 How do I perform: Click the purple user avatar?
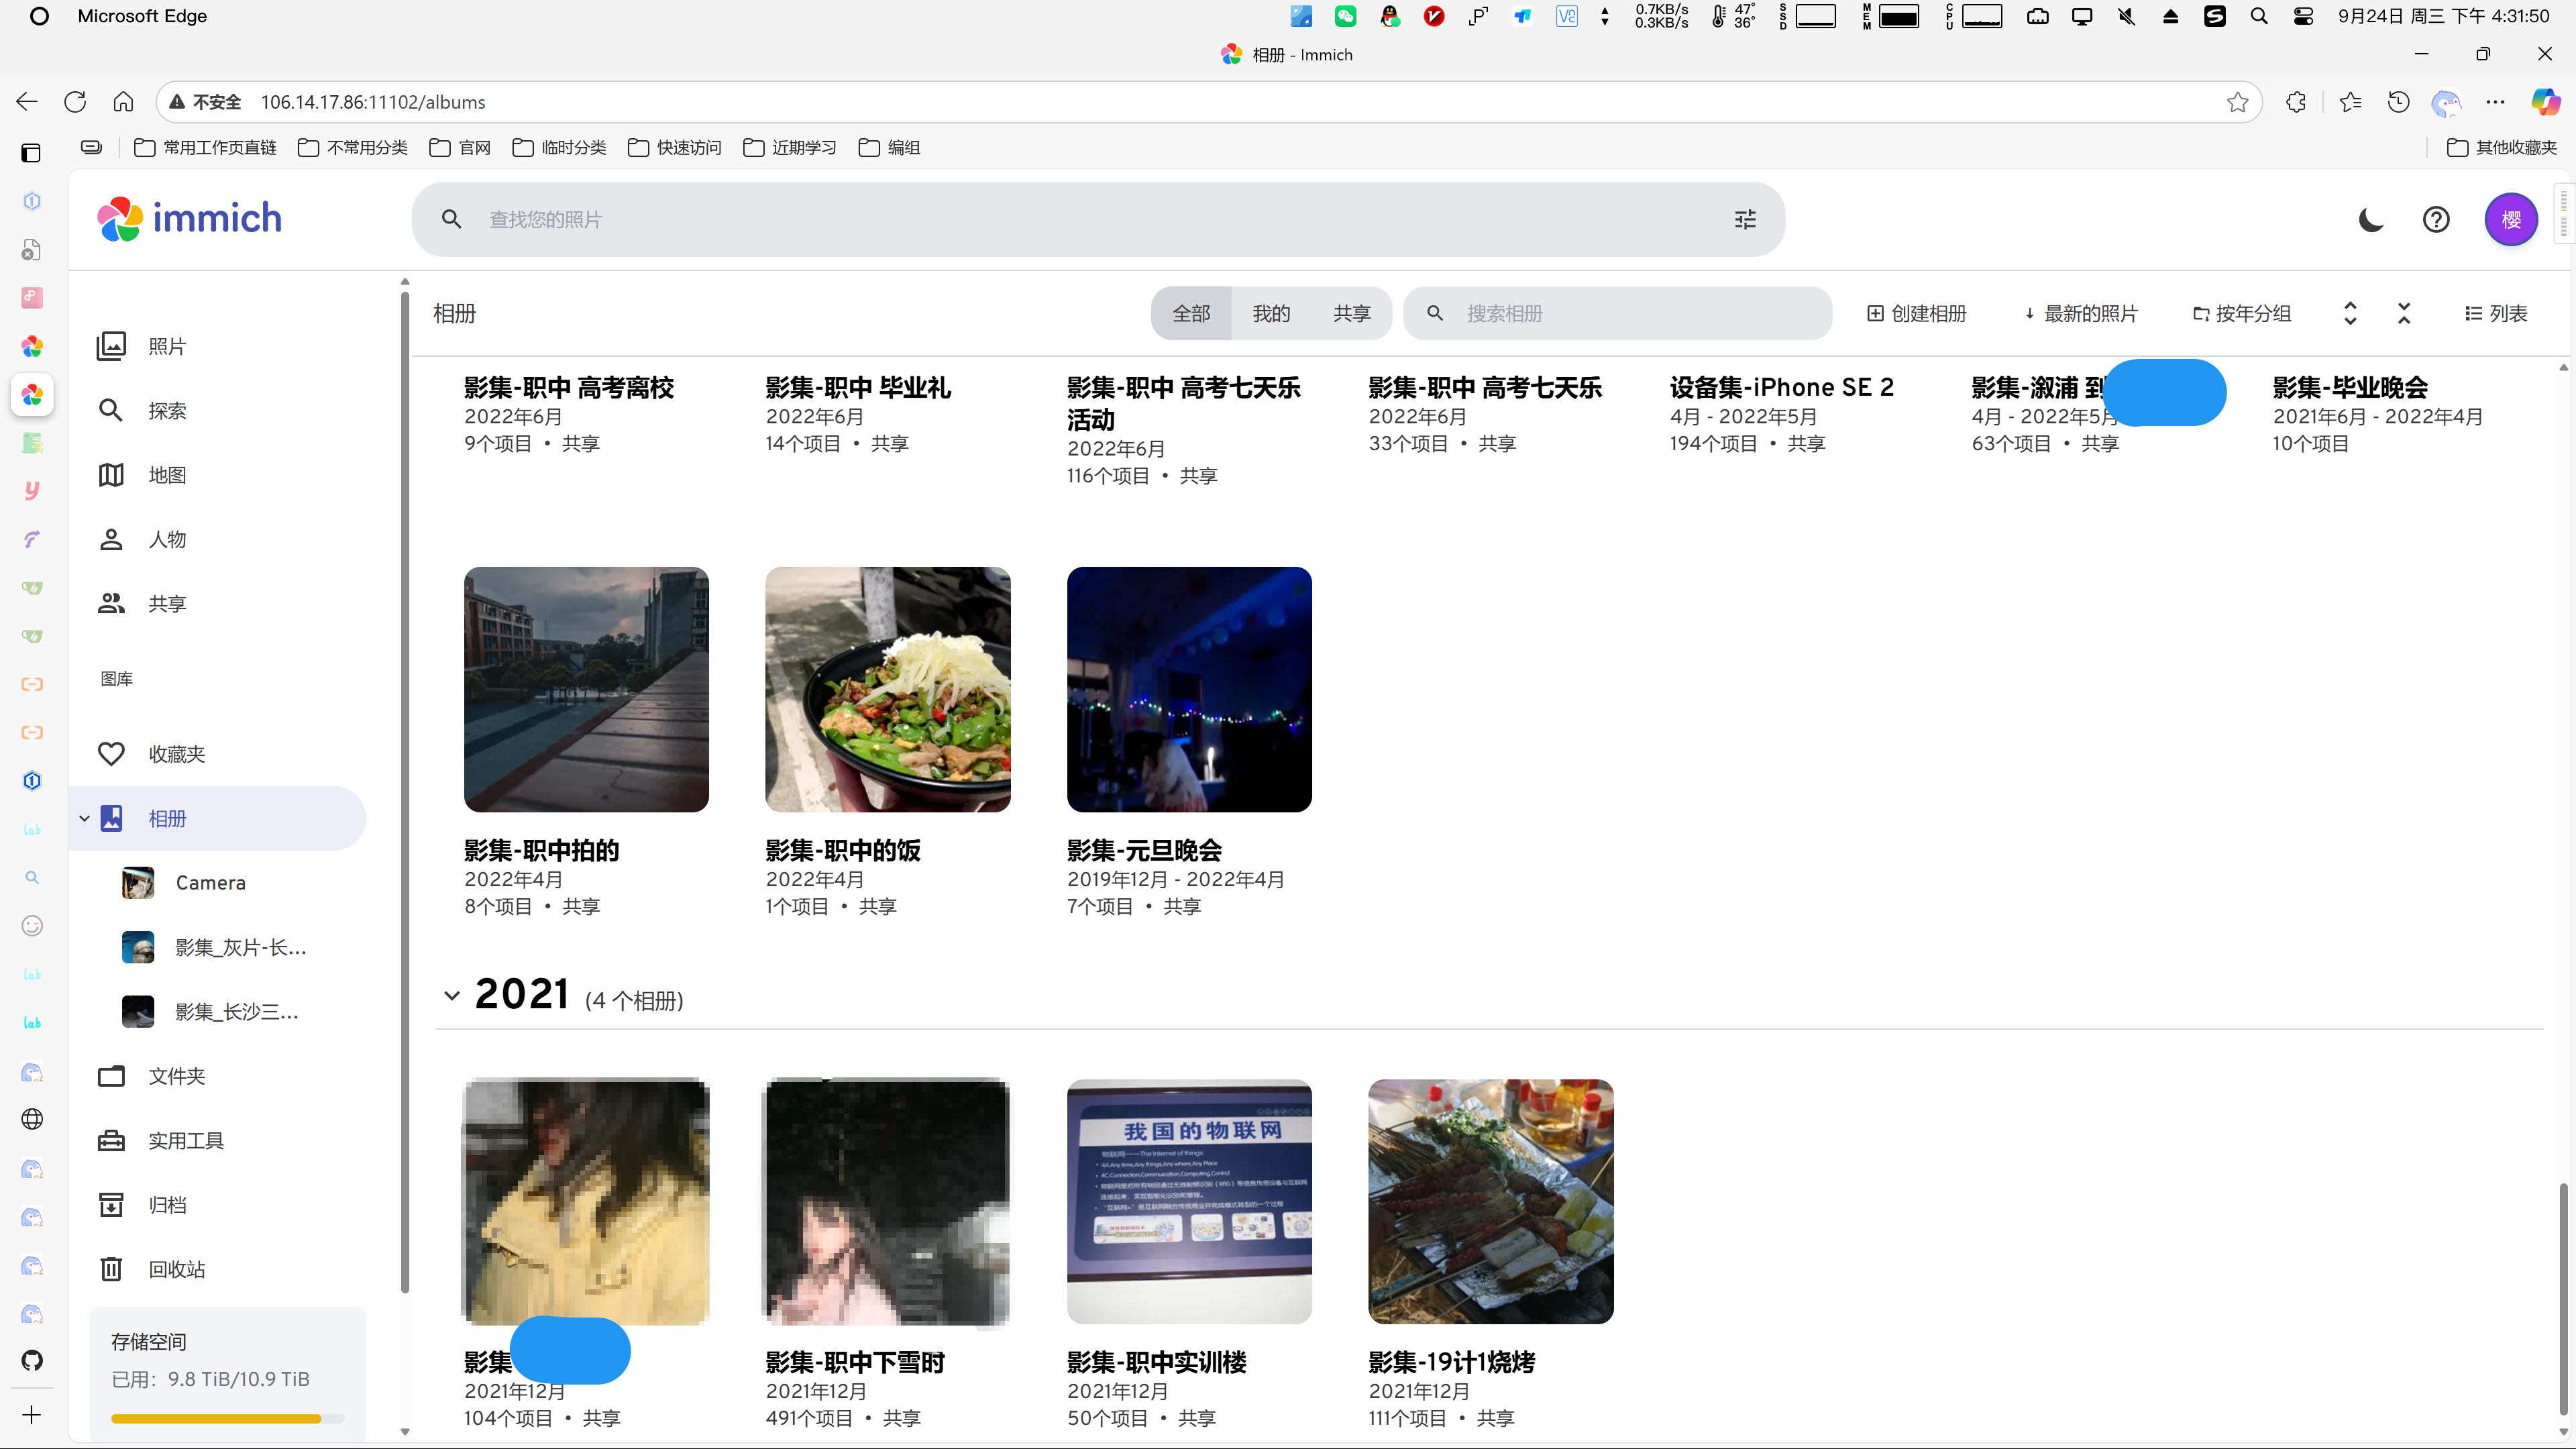[x=2510, y=219]
